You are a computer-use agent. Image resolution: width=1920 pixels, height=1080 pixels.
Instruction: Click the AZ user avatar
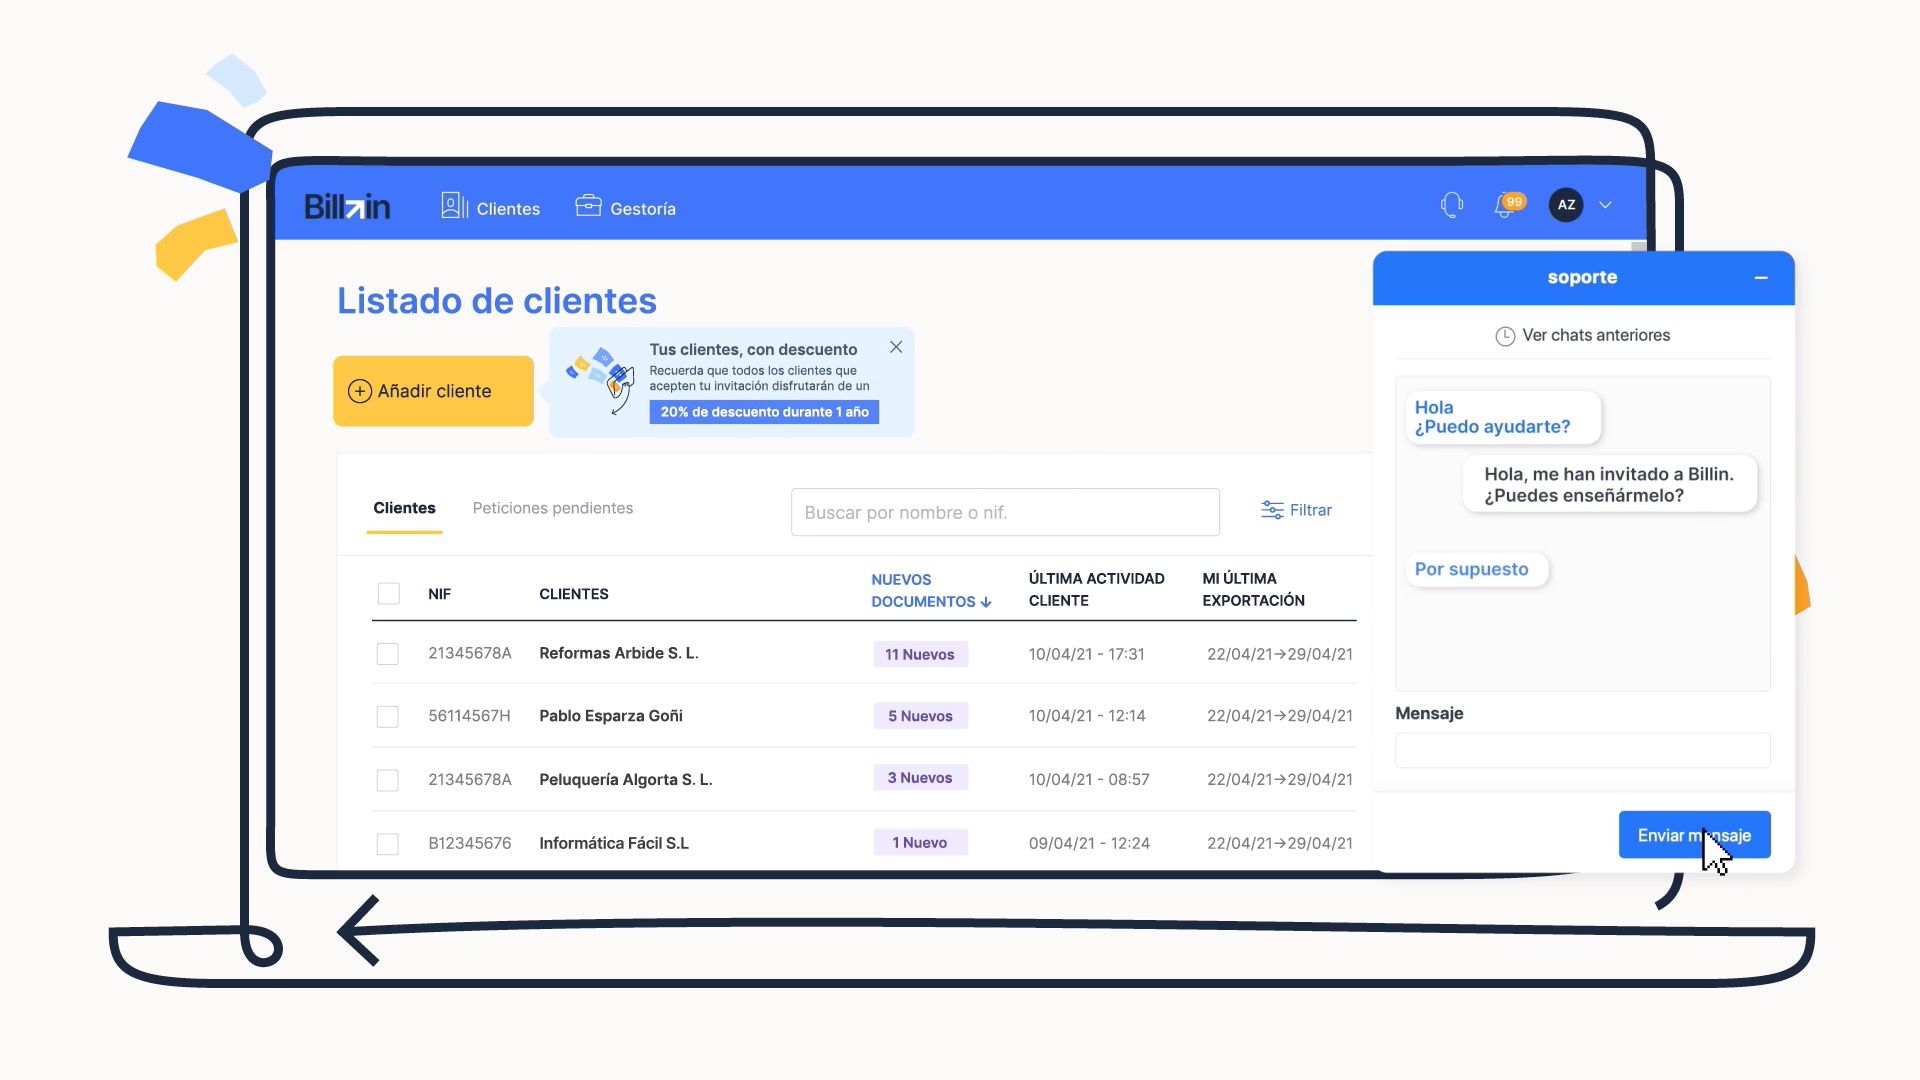click(1566, 205)
